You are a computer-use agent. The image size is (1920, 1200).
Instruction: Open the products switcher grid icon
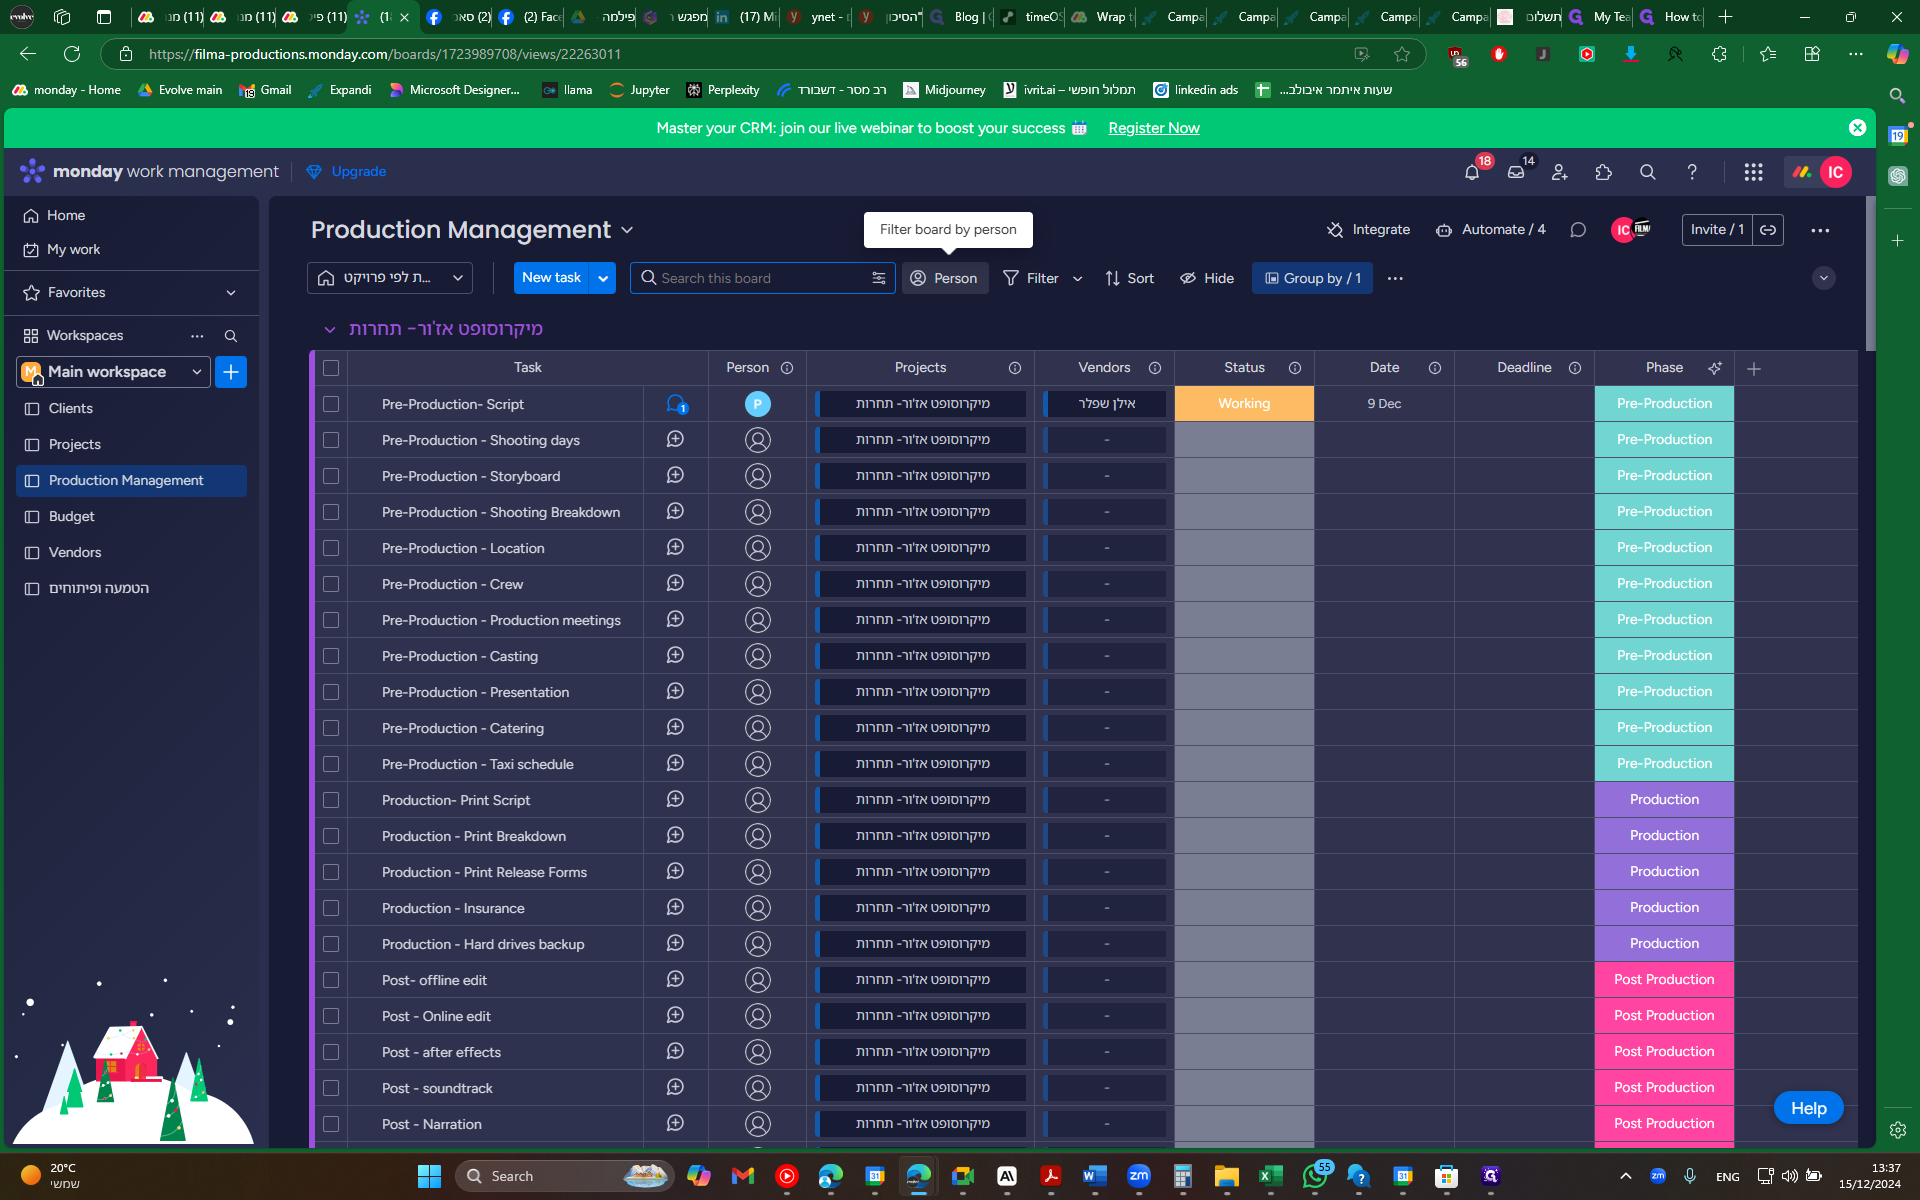pyautogui.click(x=1753, y=172)
